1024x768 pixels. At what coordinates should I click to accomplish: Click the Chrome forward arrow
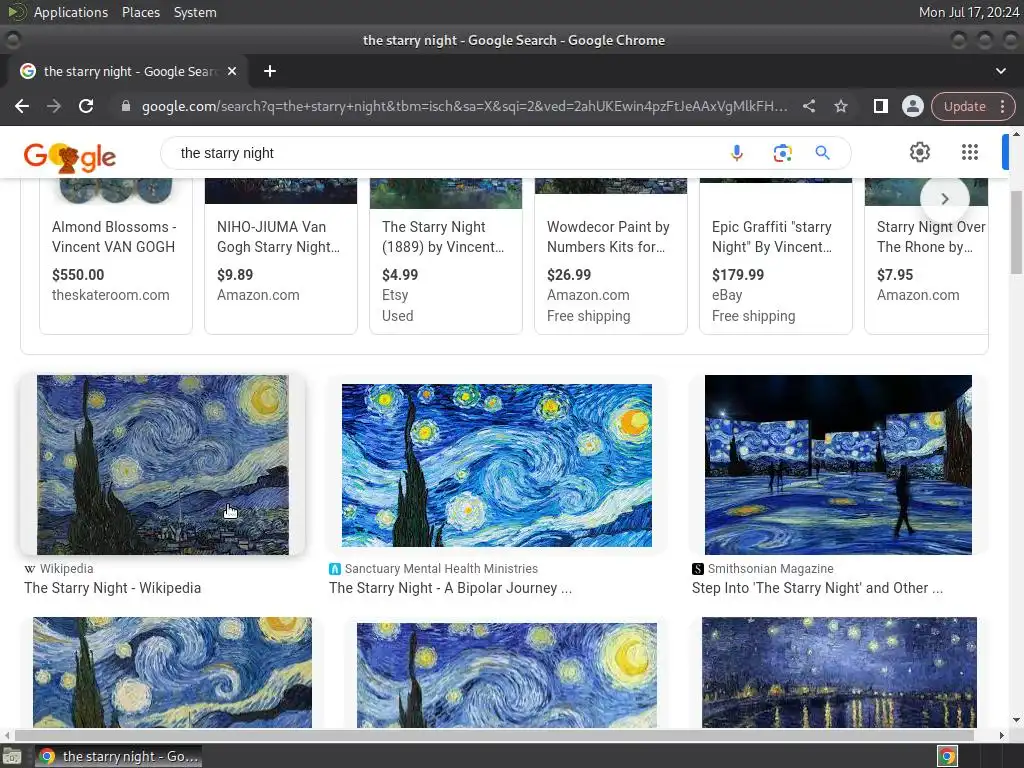[x=54, y=106]
